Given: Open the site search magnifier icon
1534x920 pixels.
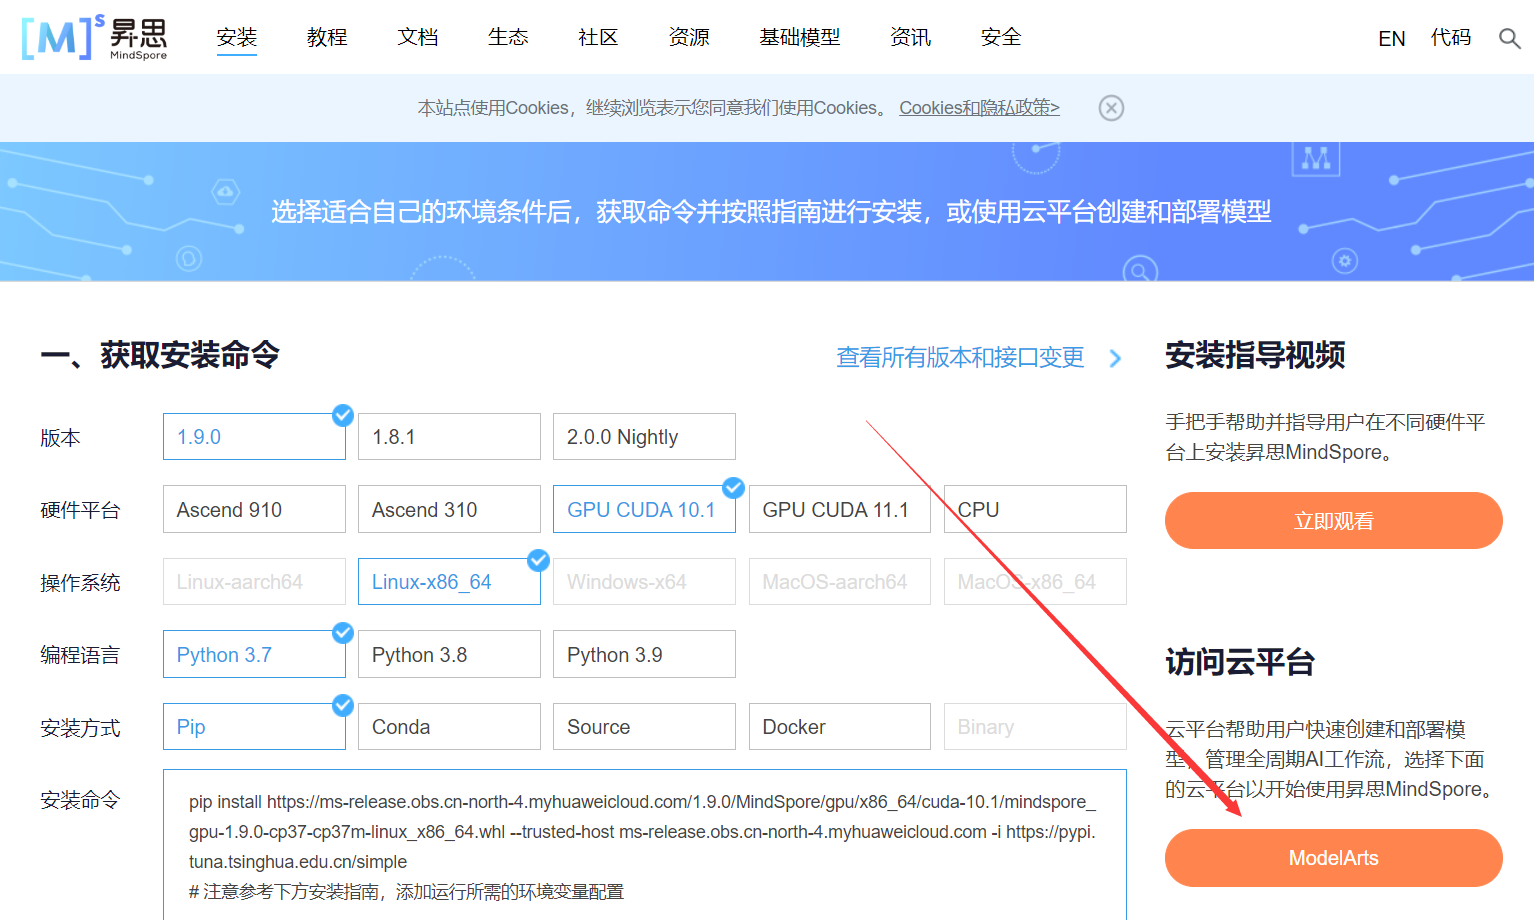Looking at the screenshot, I should pyautogui.click(x=1510, y=38).
